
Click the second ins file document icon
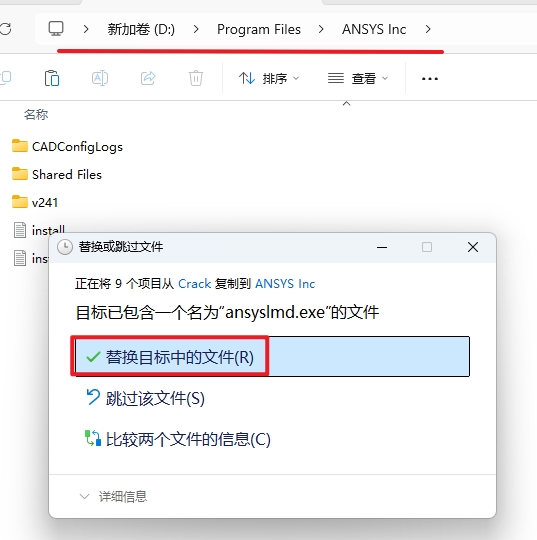point(20,258)
